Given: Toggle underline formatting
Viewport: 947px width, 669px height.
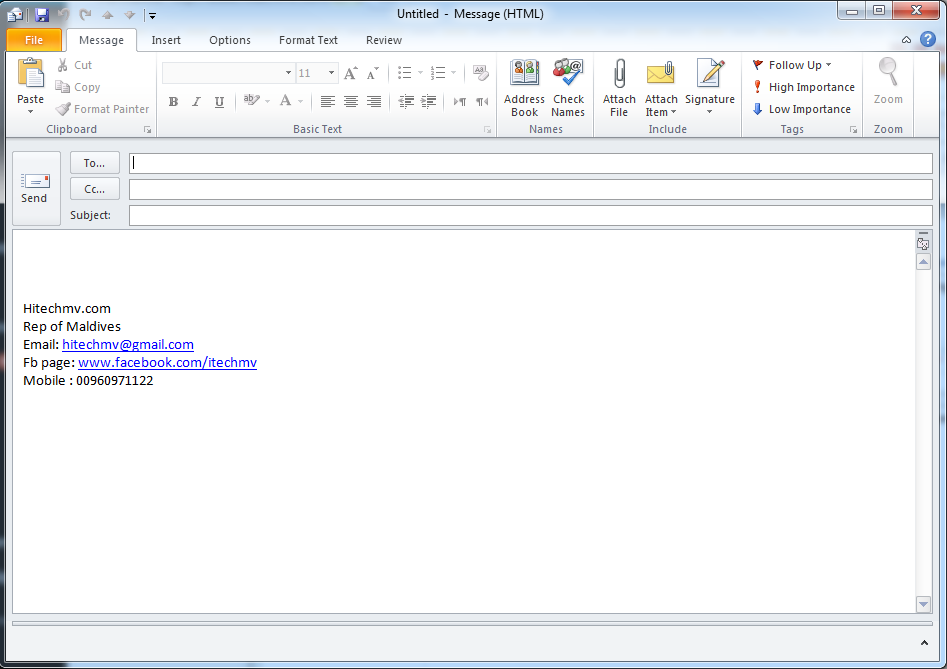Looking at the screenshot, I should [219, 101].
